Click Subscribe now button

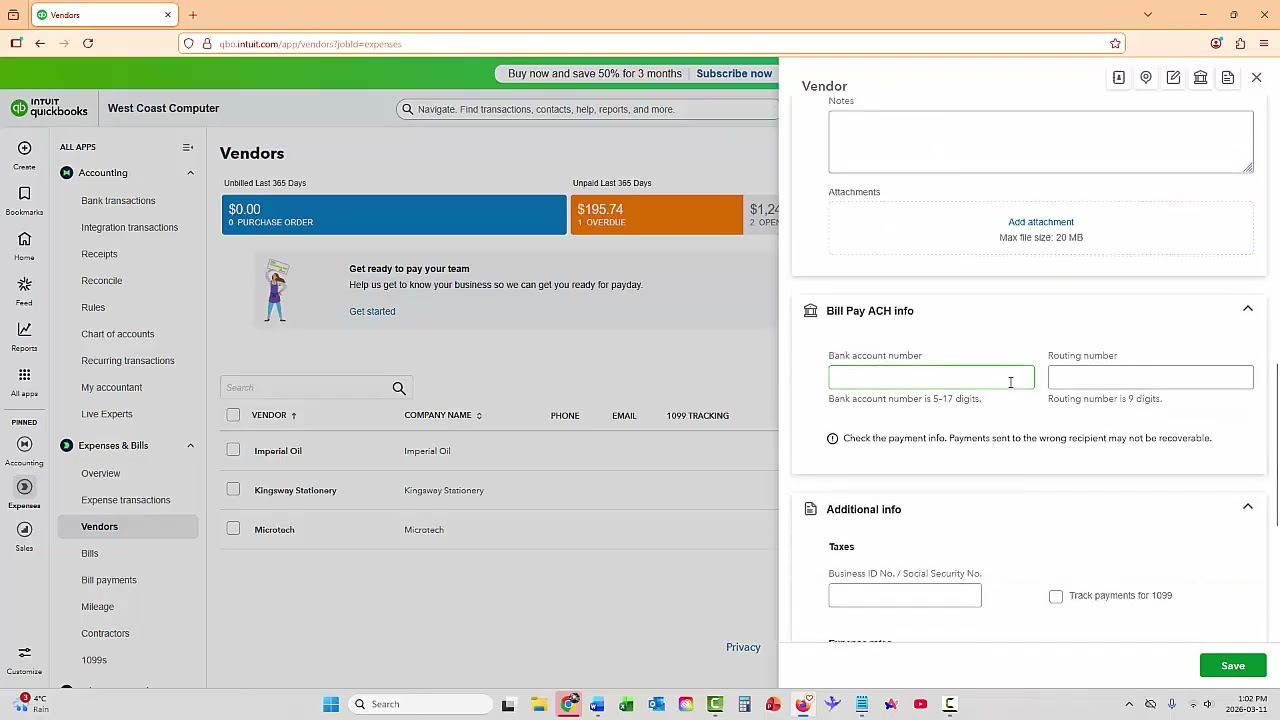coord(734,74)
